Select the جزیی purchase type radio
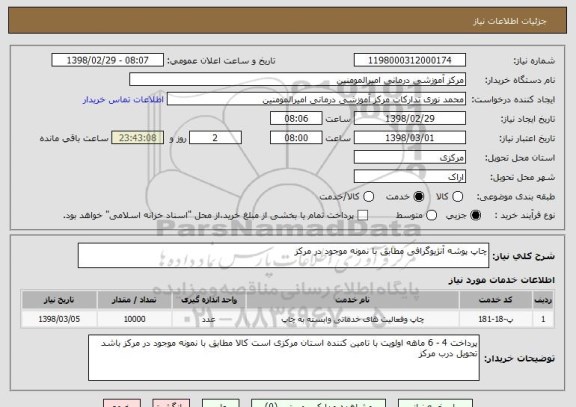The image size is (576, 407). (x=475, y=215)
